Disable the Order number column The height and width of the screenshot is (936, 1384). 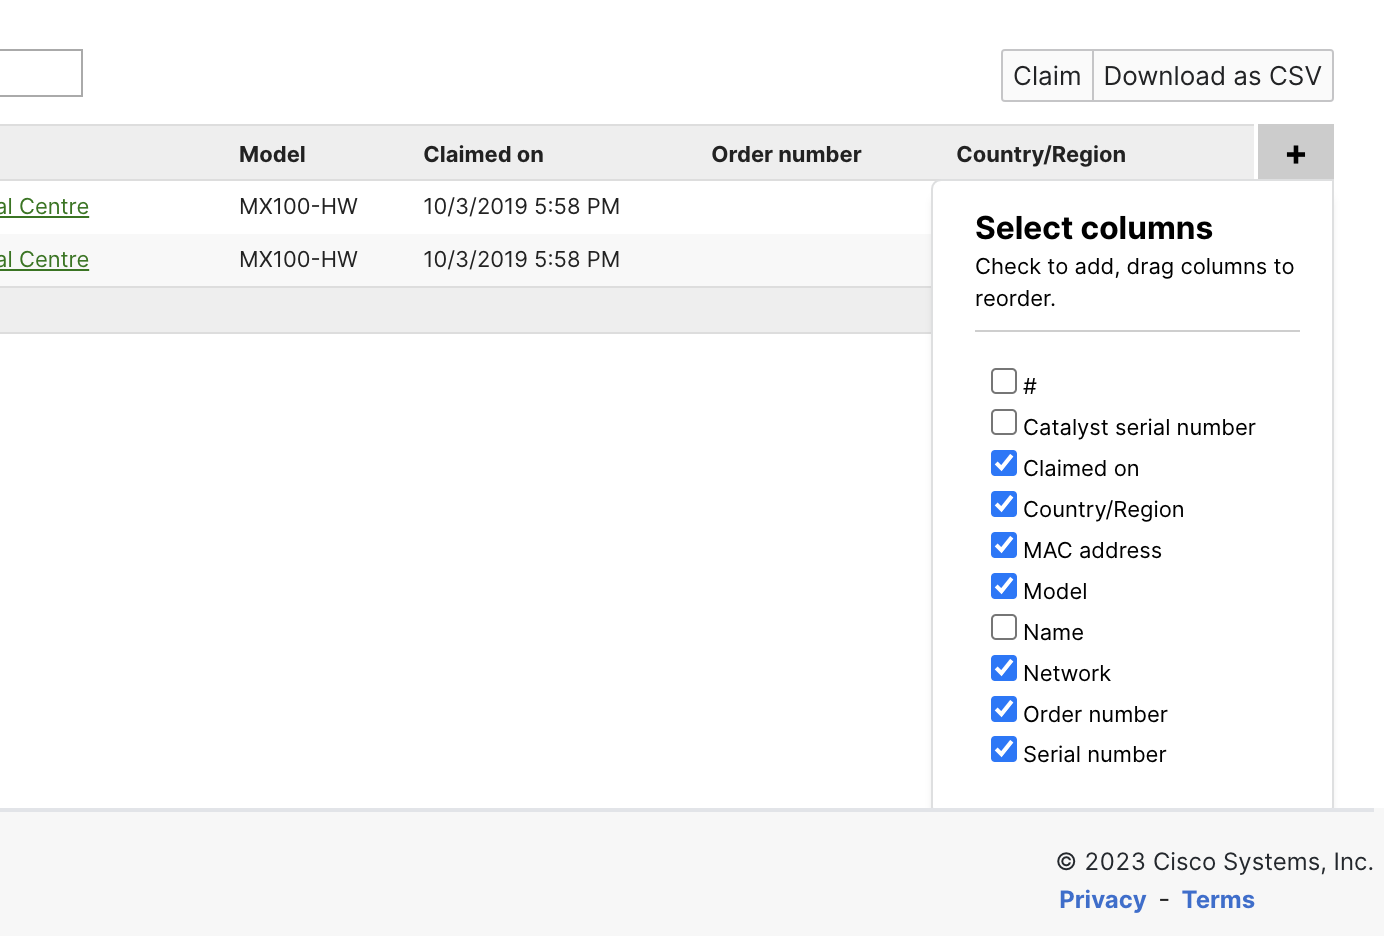(1003, 709)
